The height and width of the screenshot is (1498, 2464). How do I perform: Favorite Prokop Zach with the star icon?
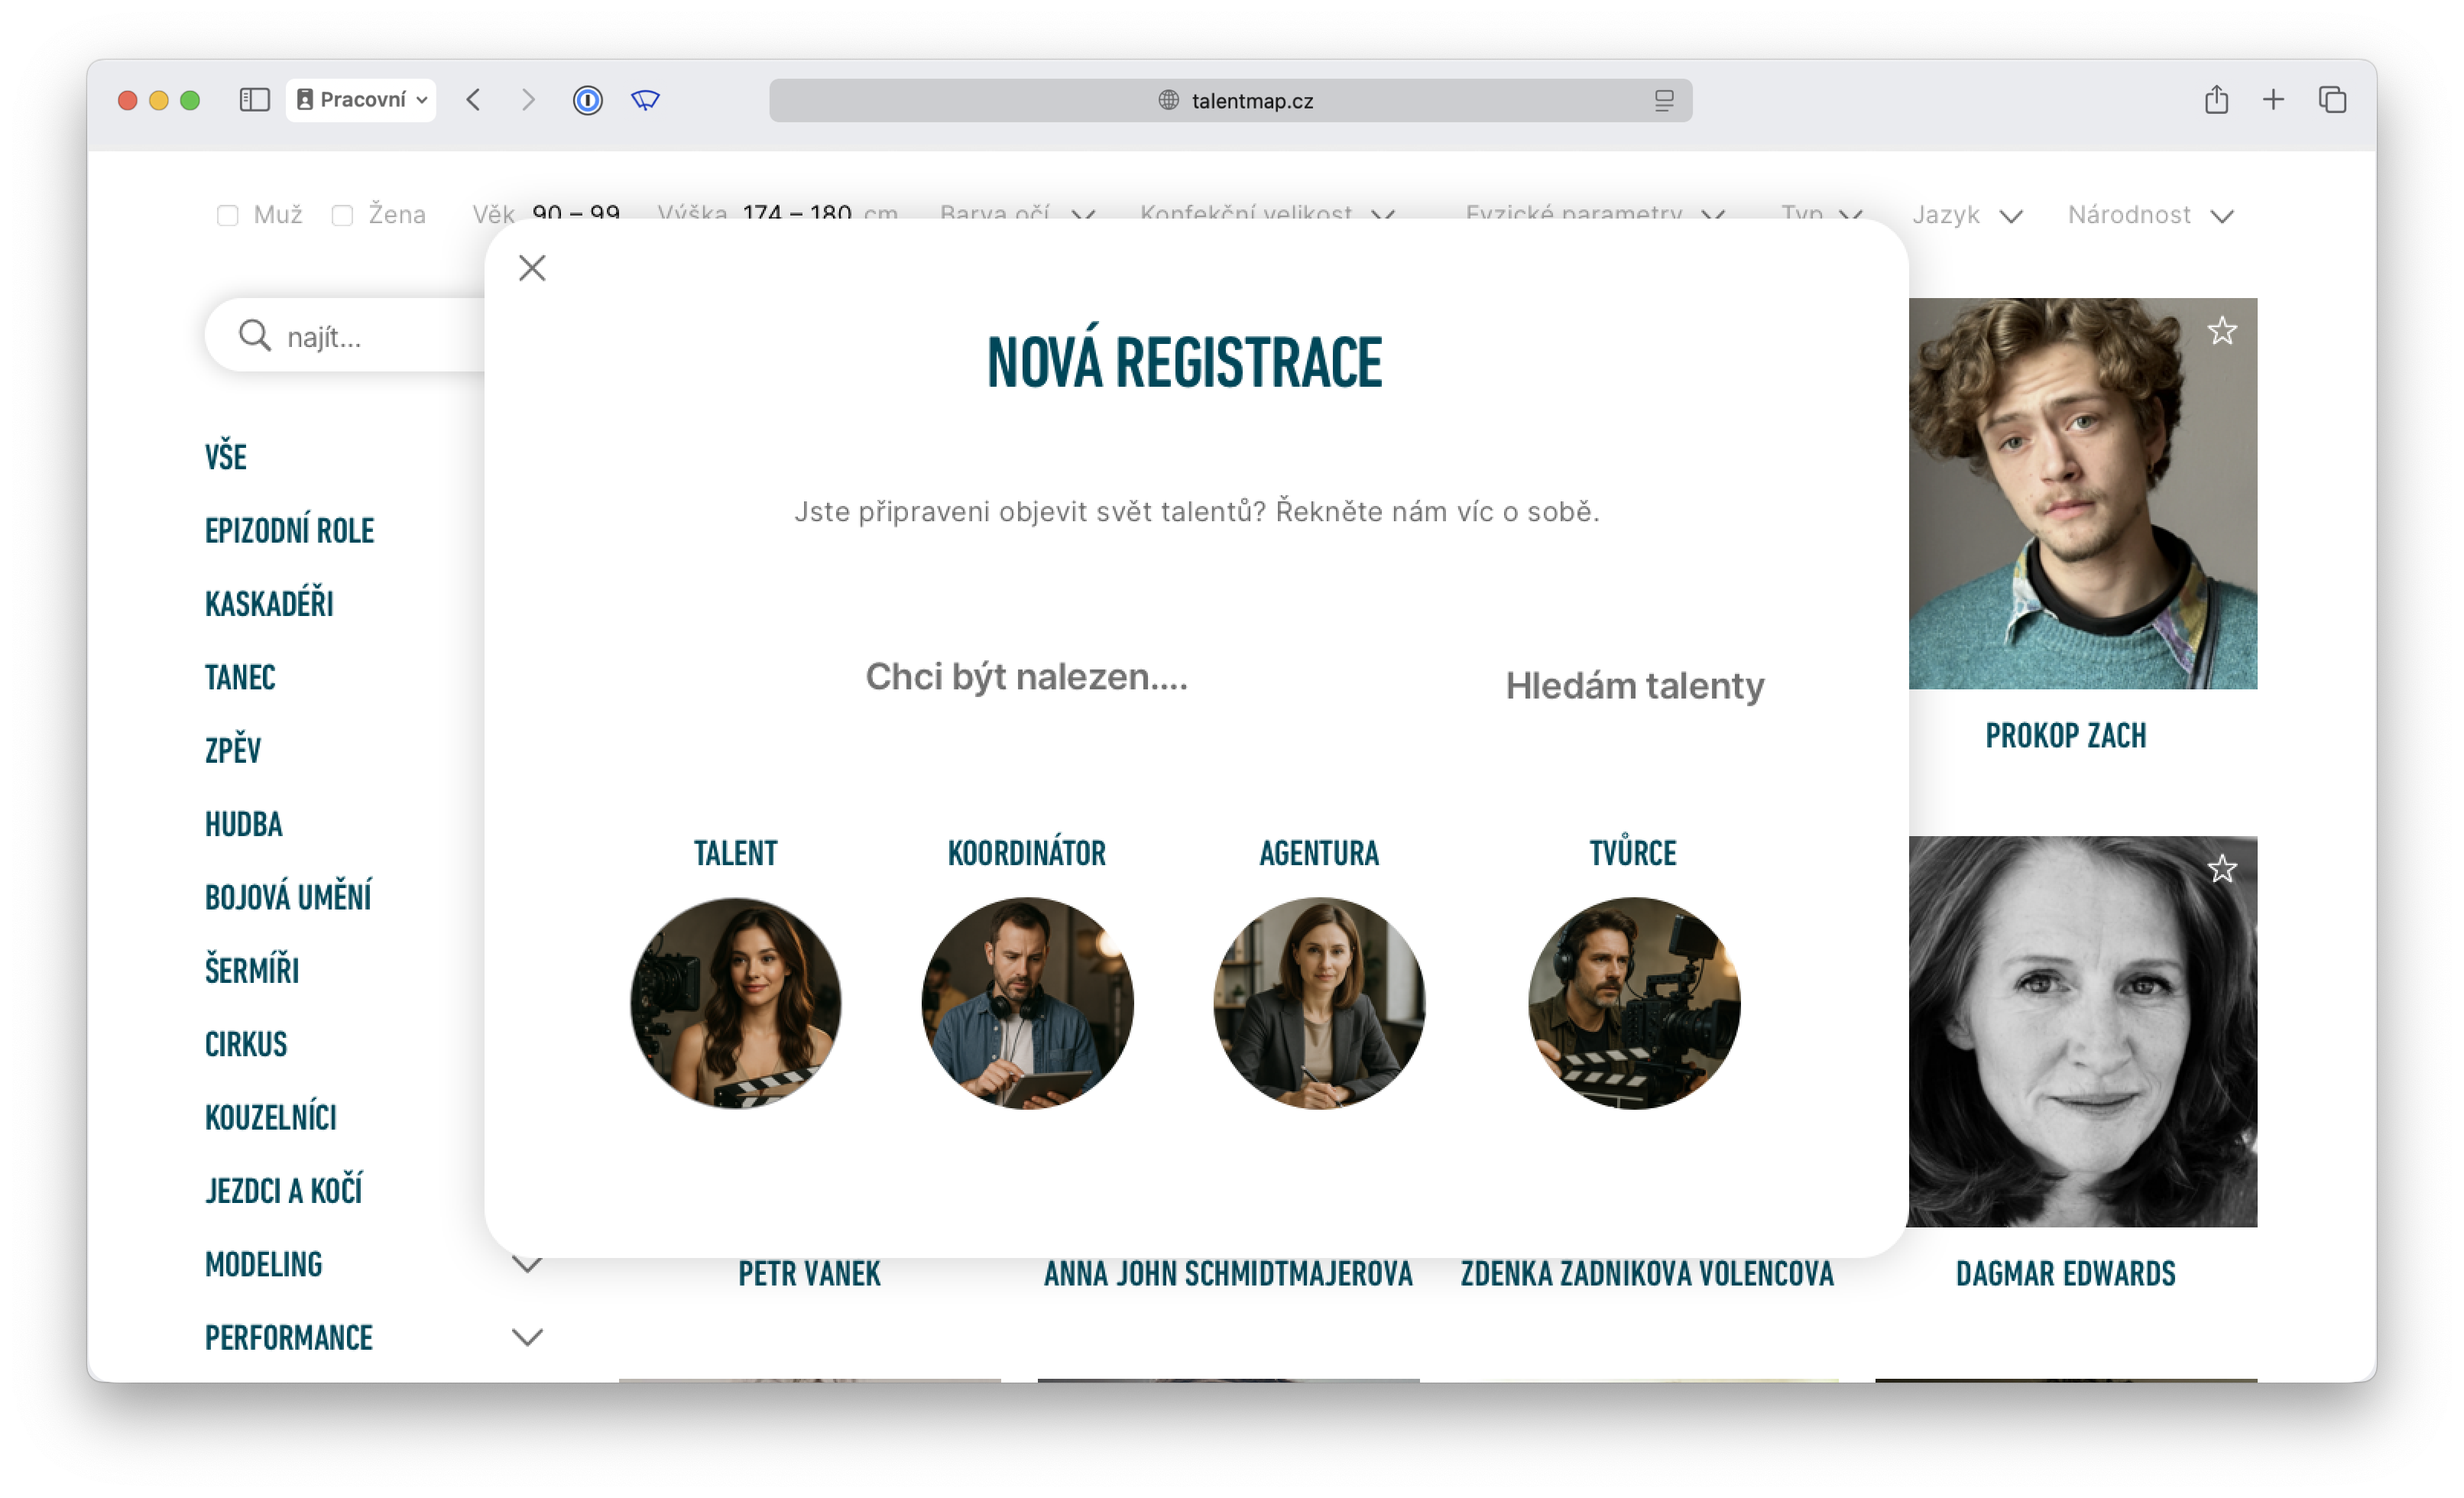2222,331
